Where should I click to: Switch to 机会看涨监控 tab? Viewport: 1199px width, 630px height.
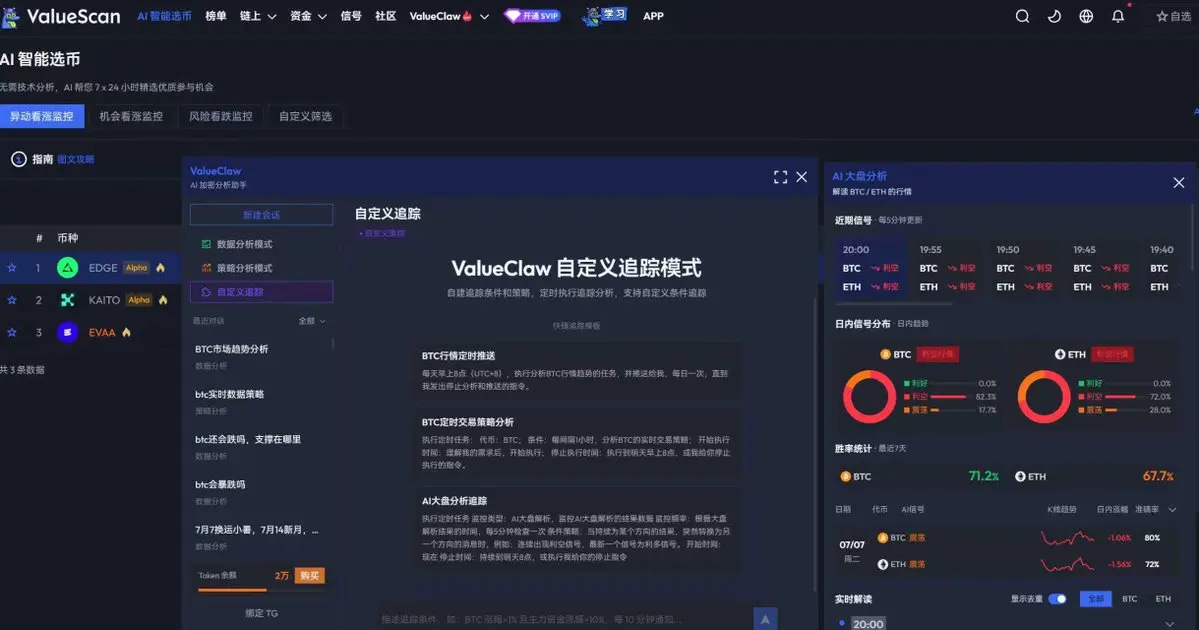pyautogui.click(x=131, y=116)
